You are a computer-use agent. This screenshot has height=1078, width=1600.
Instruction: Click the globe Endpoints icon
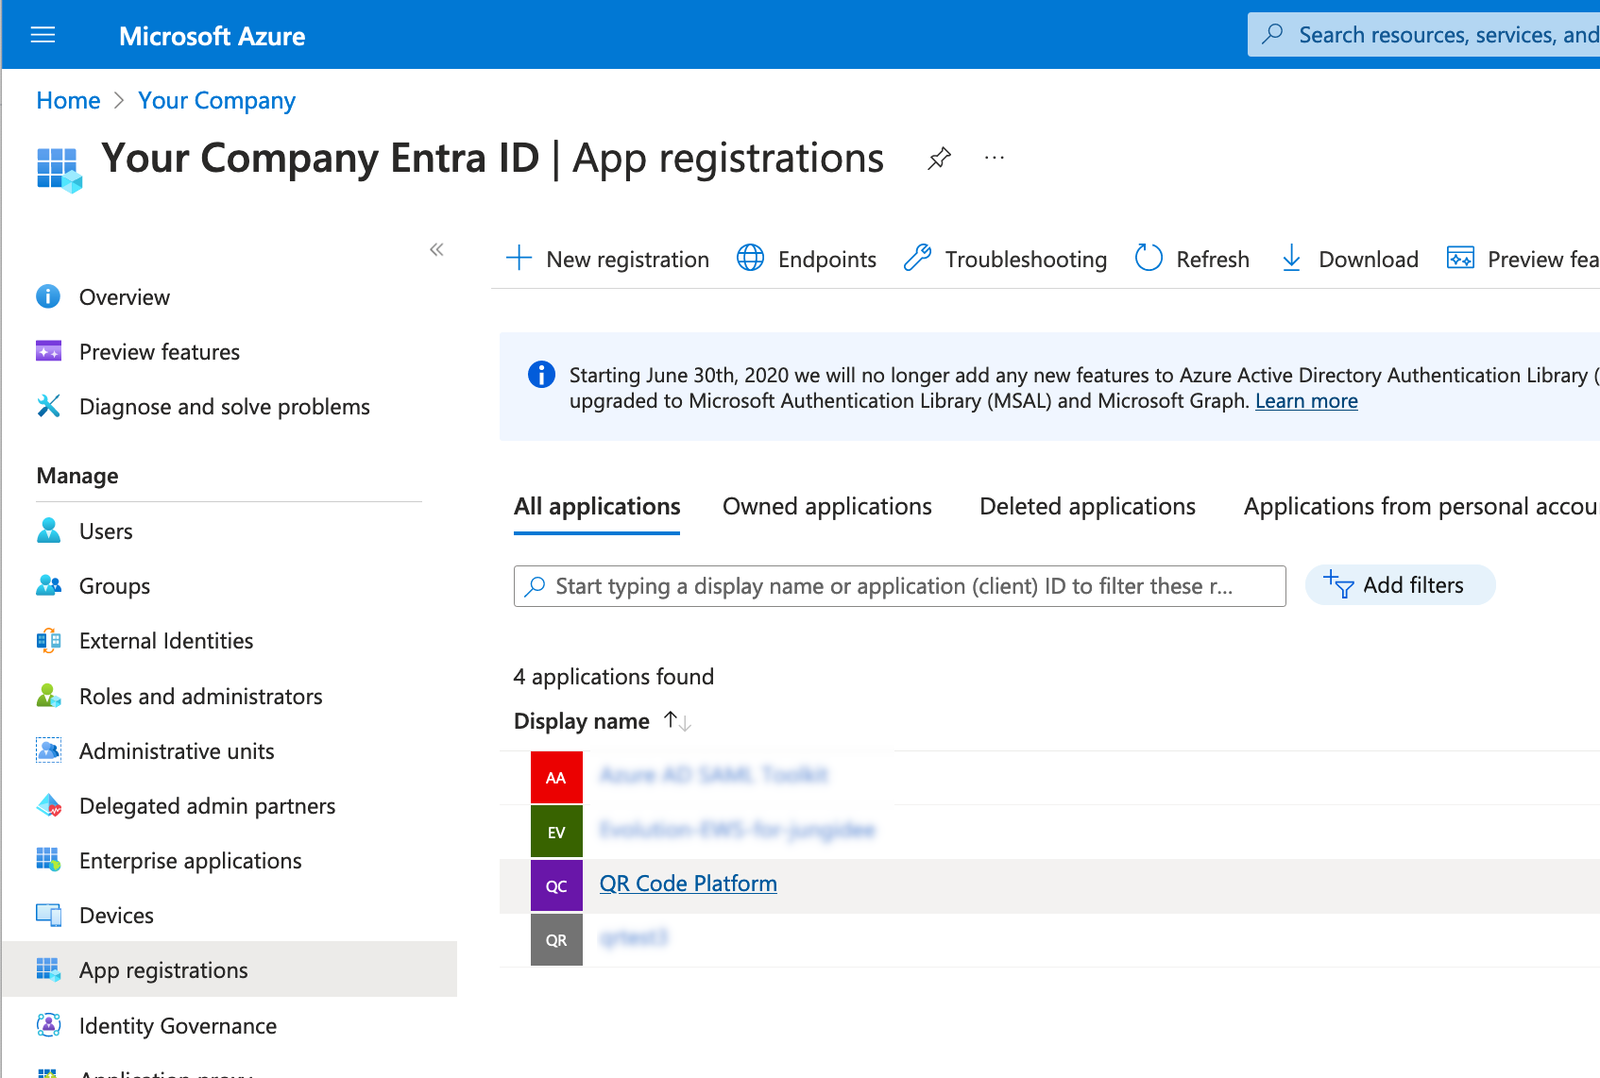tap(750, 258)
